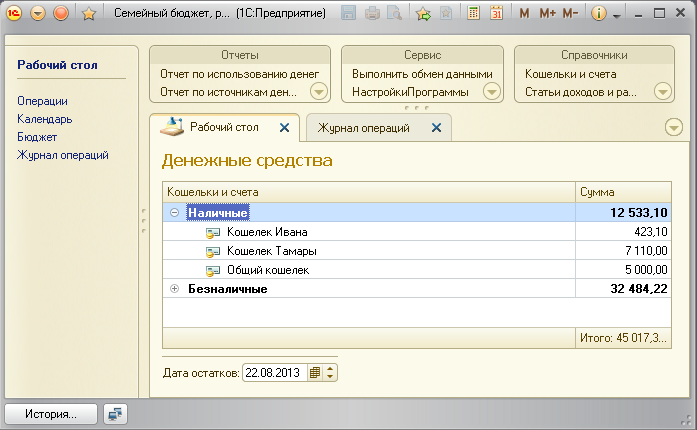This screenshot has width=697, height=430.
Task: Open the Calculator icon
Action: pos(474,13)
